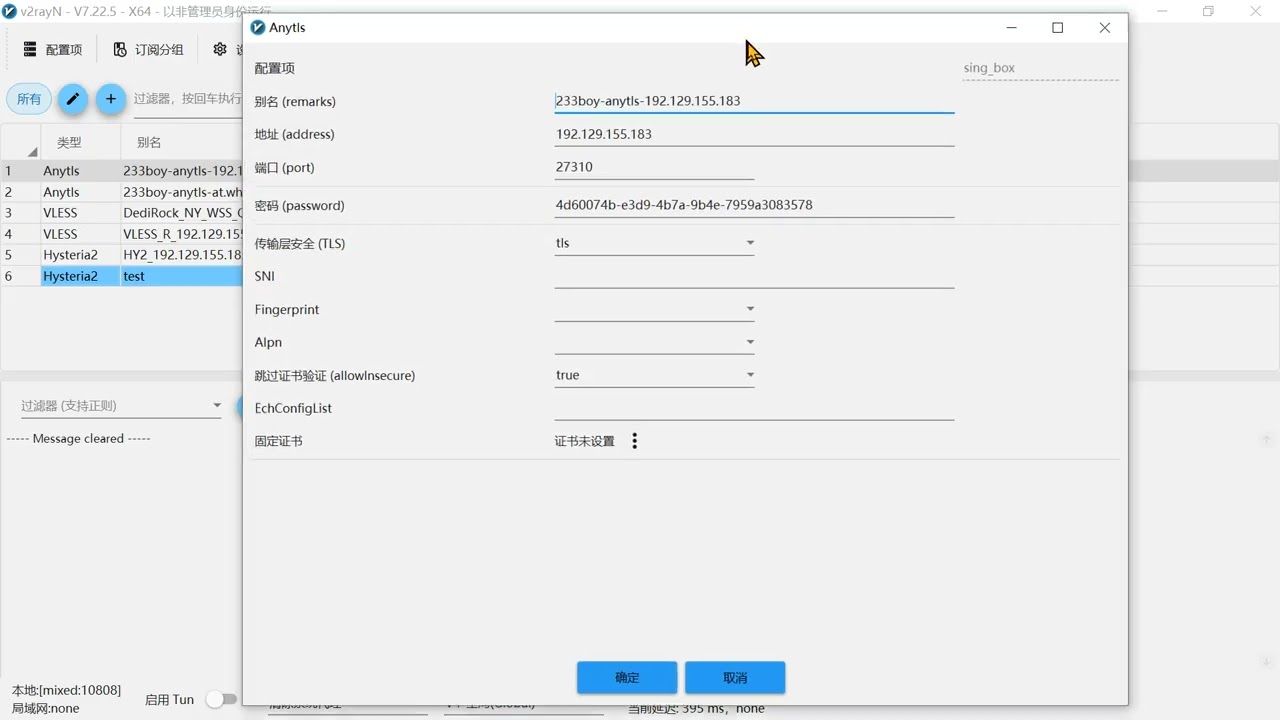Screen dimensions: 1280x720
Task: Toggle the 启用 Tun switch
Action: [222, 699]
